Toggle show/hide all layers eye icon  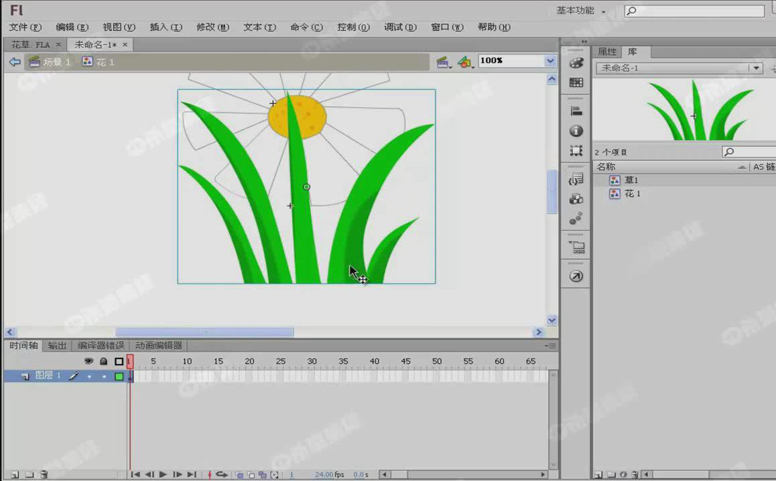[88, 361]
